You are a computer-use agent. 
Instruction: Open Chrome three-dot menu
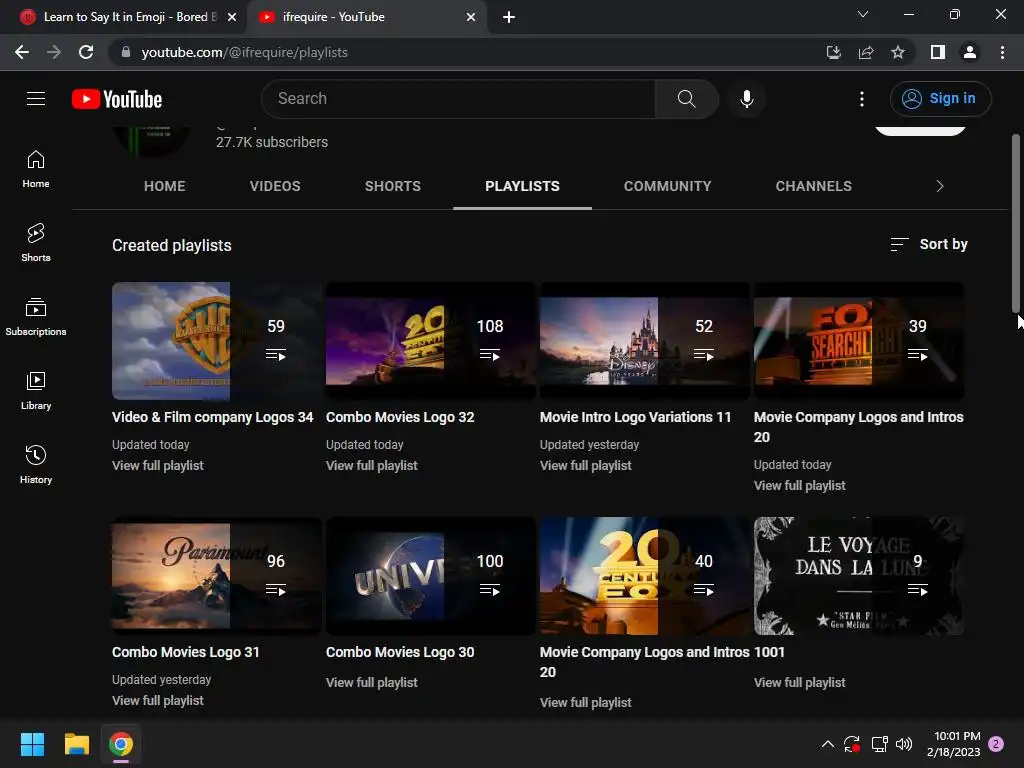coord(1002,52)
